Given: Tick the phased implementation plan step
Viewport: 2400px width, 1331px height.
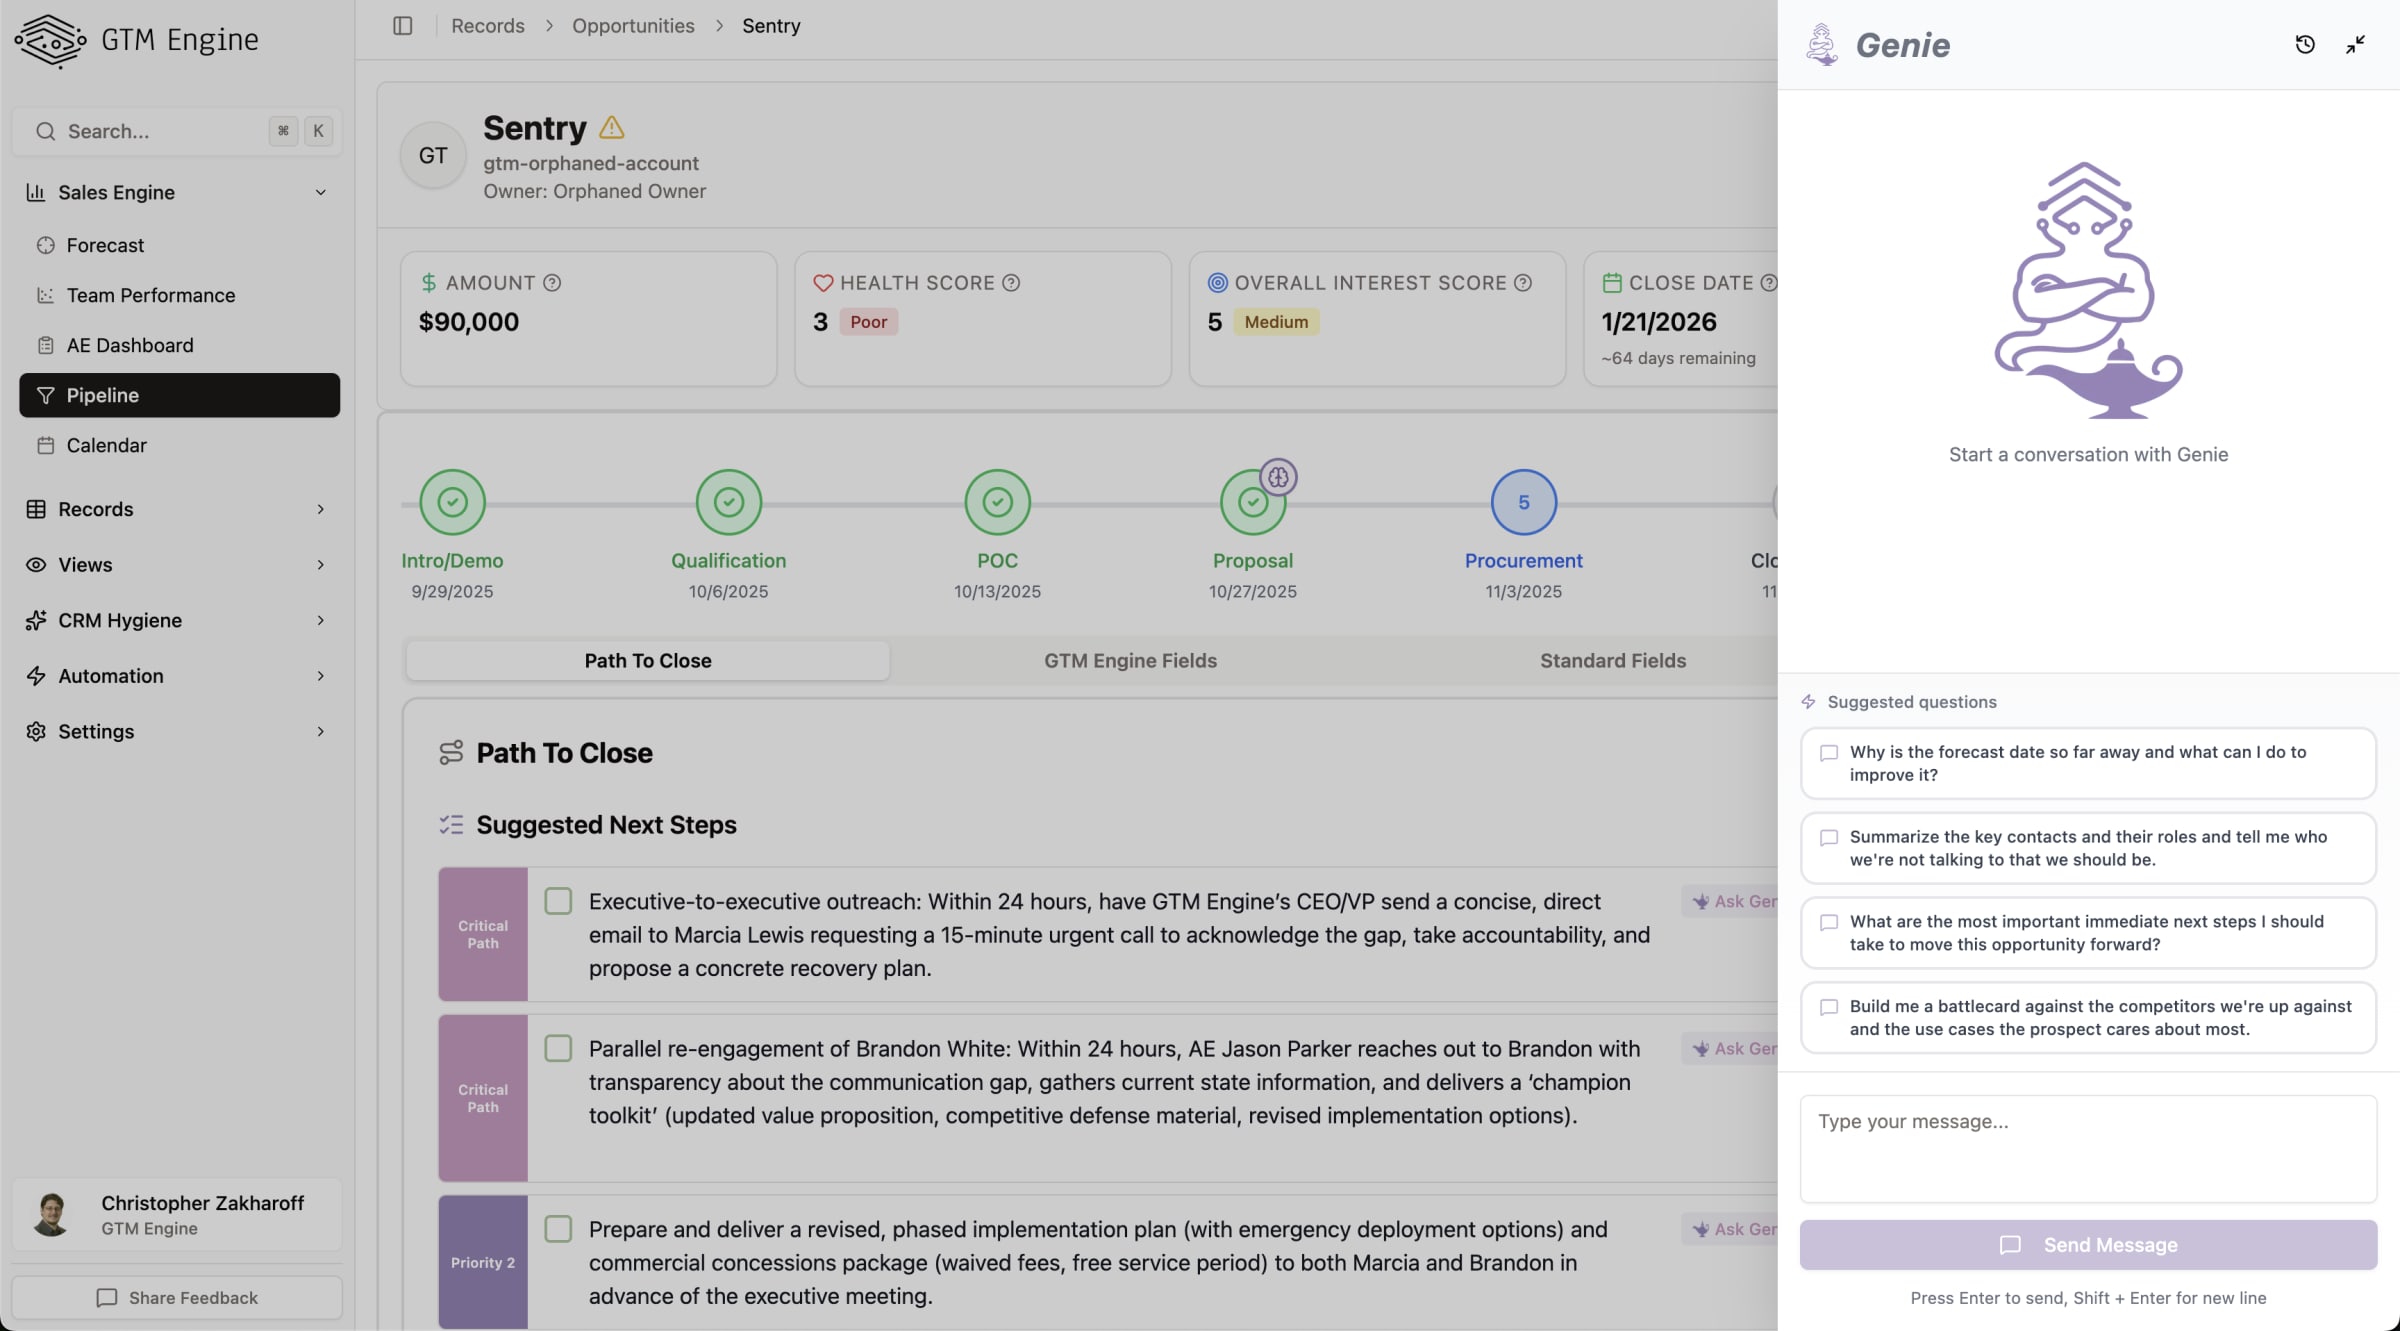Looking at the screenshot, I should click(558, 1229).
